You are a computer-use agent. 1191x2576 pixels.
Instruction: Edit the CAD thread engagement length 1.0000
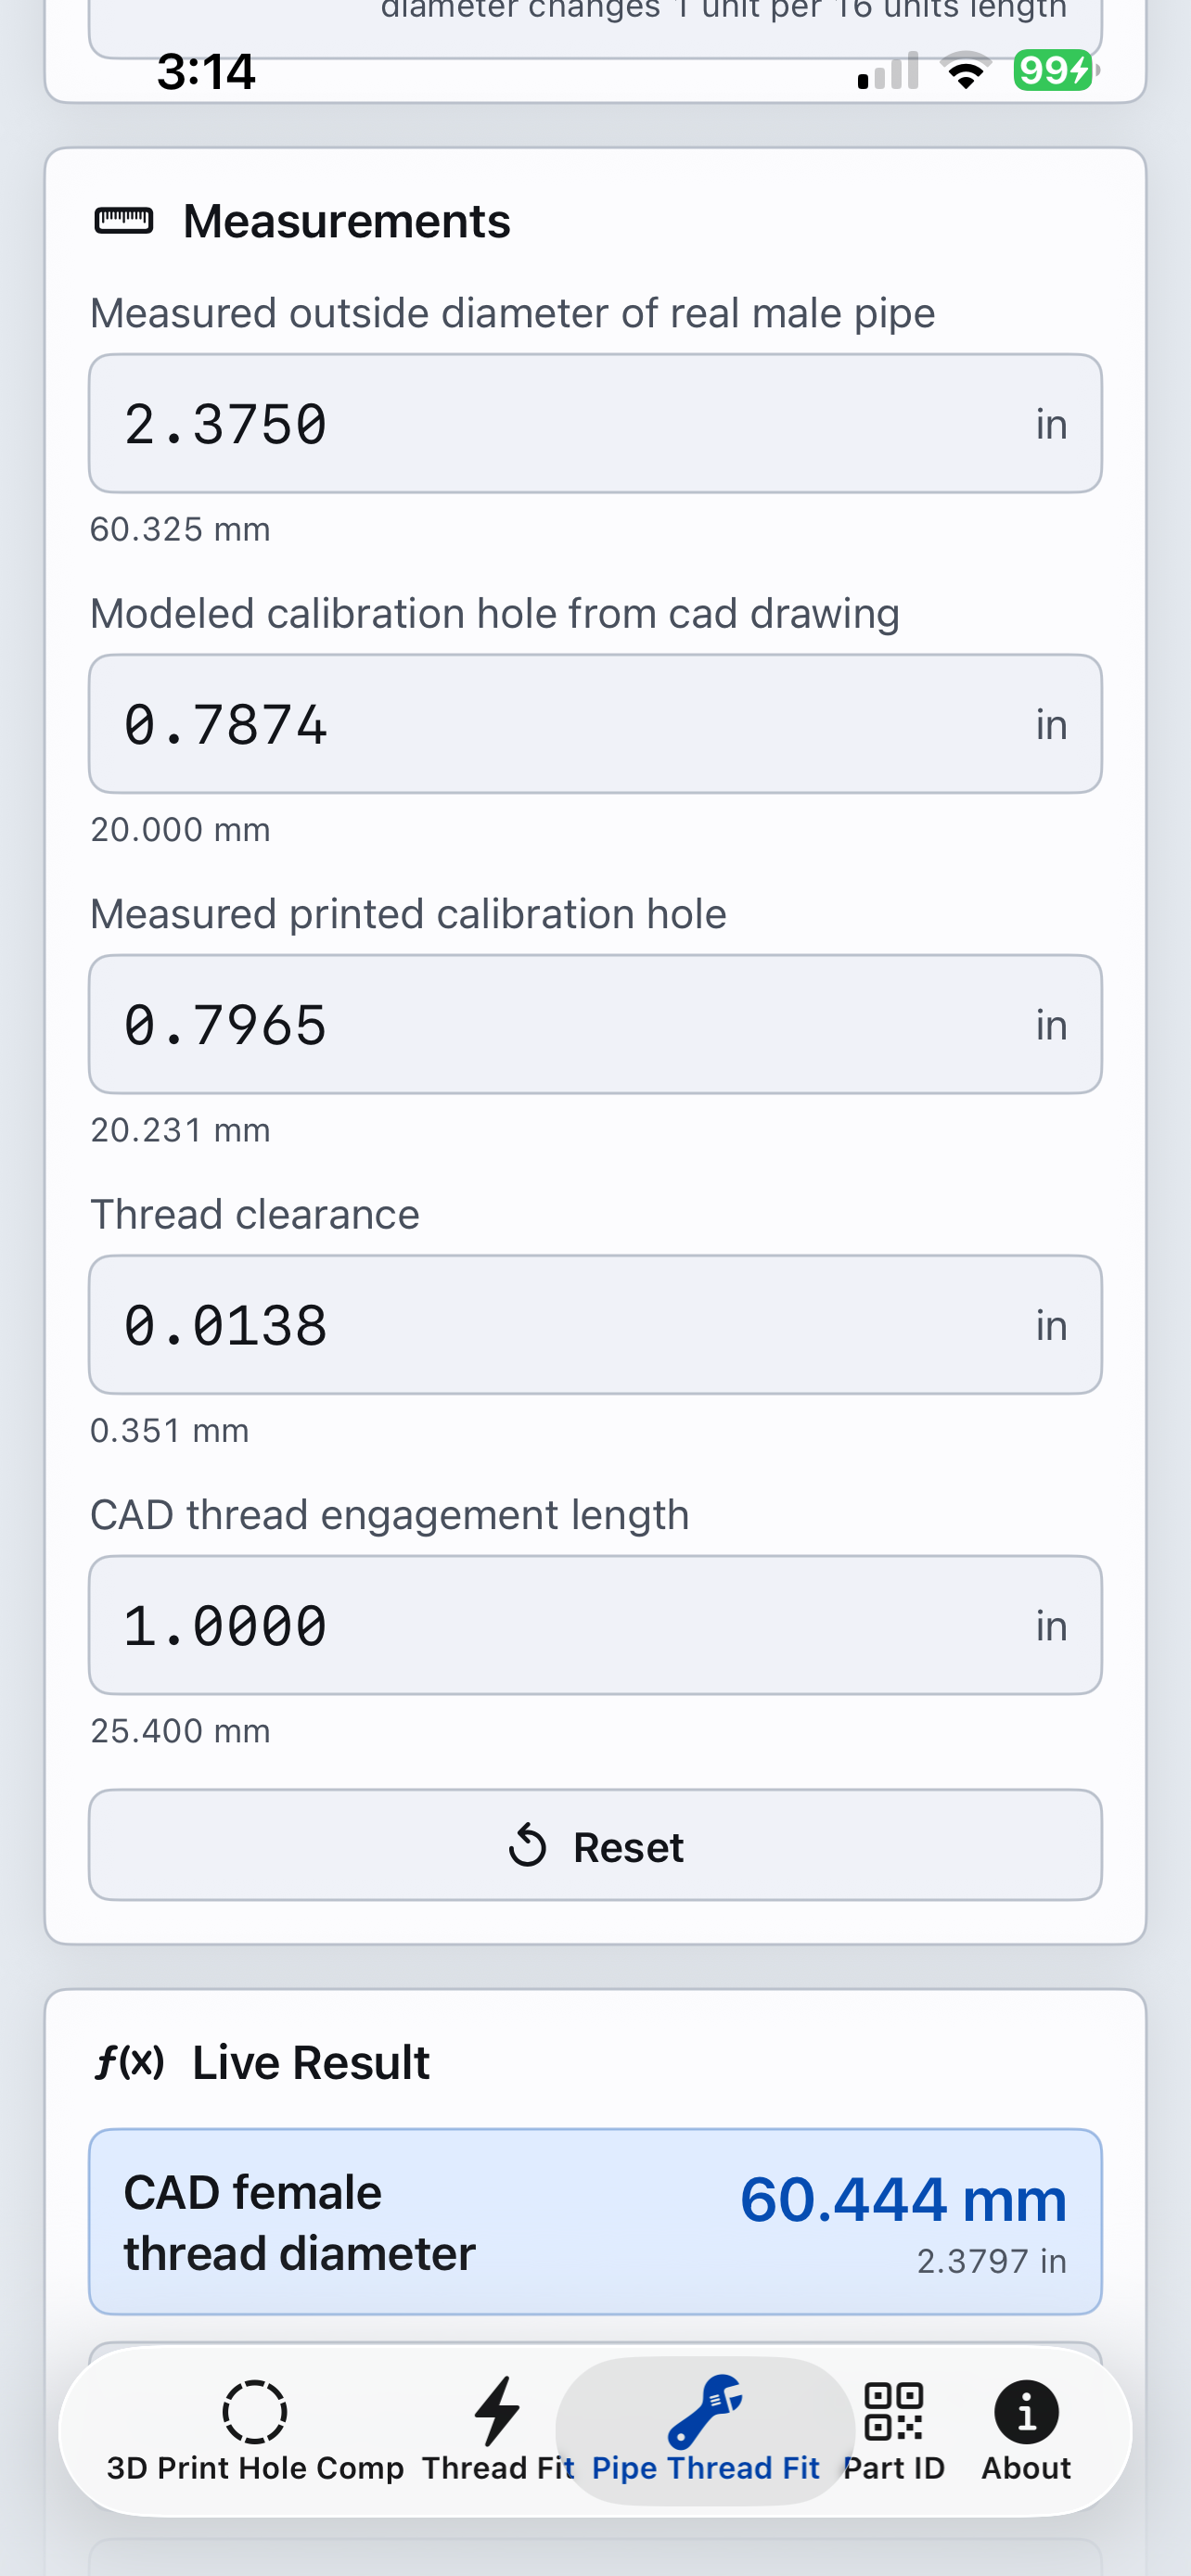pyautogui.click(x=595, y=1625)
